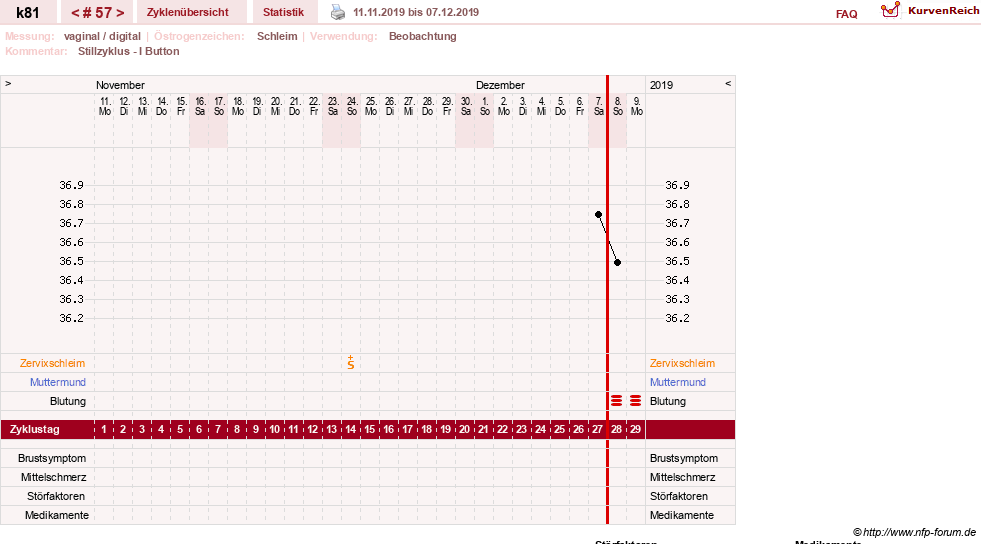Click the red vertical cycle end marker line
Viewport: 981px width, 544px height.
pos(607,300)
